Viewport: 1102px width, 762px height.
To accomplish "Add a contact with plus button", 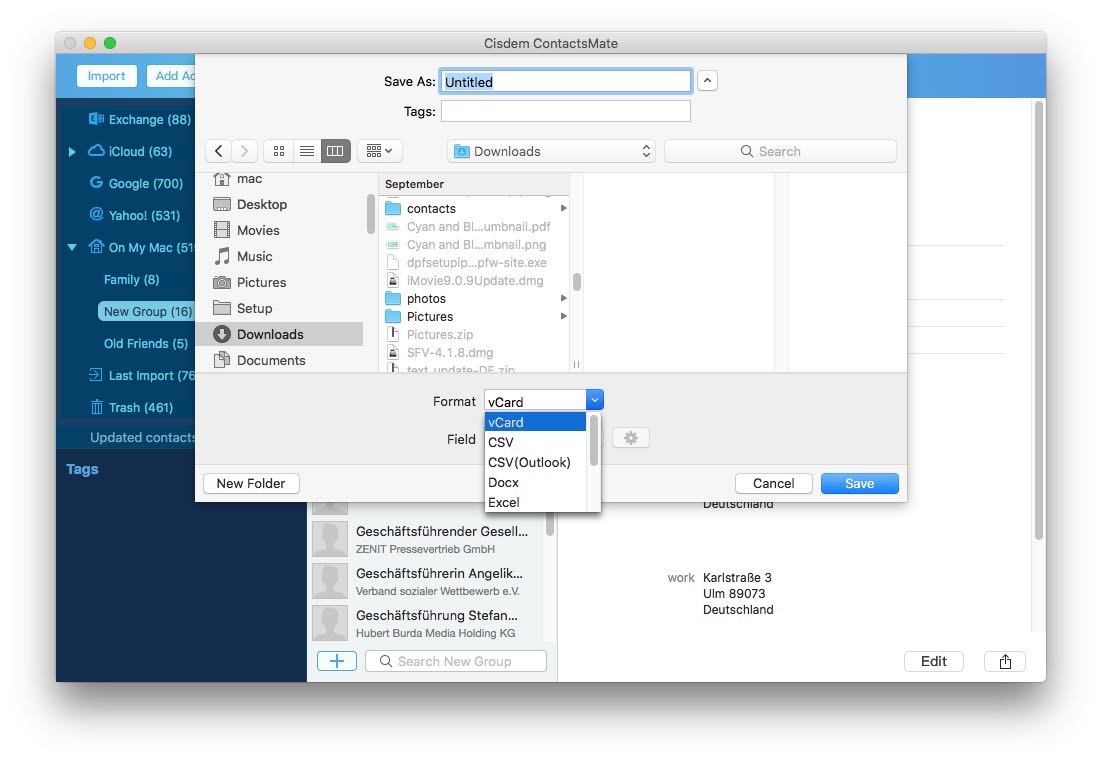I will coord(337,661).
